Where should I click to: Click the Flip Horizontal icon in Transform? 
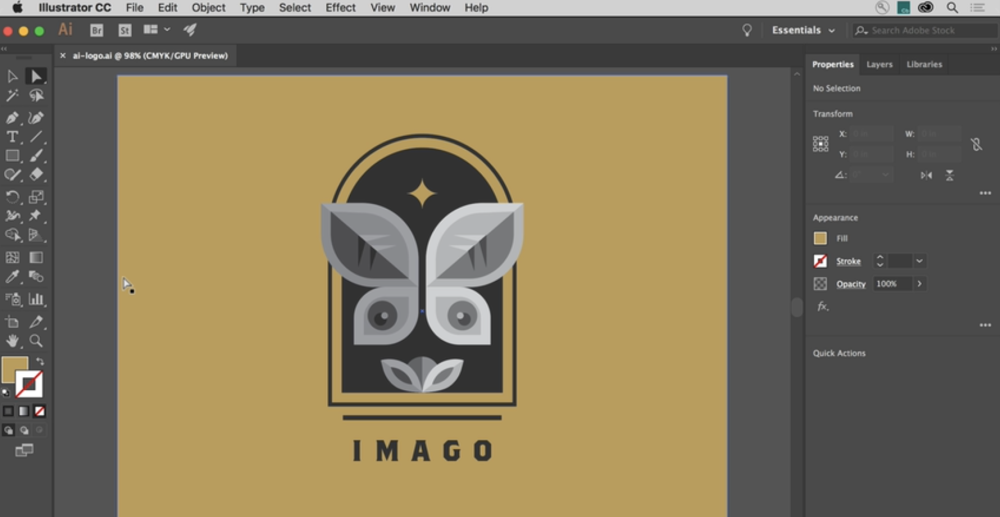[x=926, y=175]
